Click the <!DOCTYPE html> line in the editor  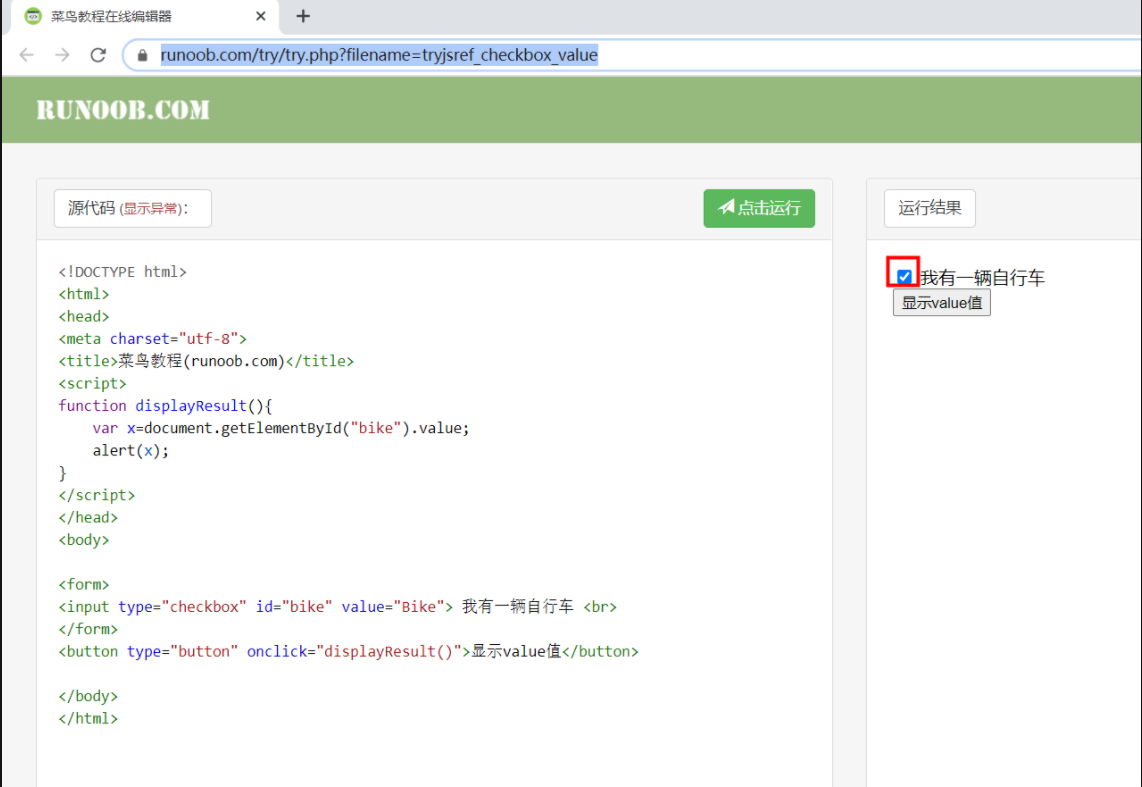click(x=122, y=272)
